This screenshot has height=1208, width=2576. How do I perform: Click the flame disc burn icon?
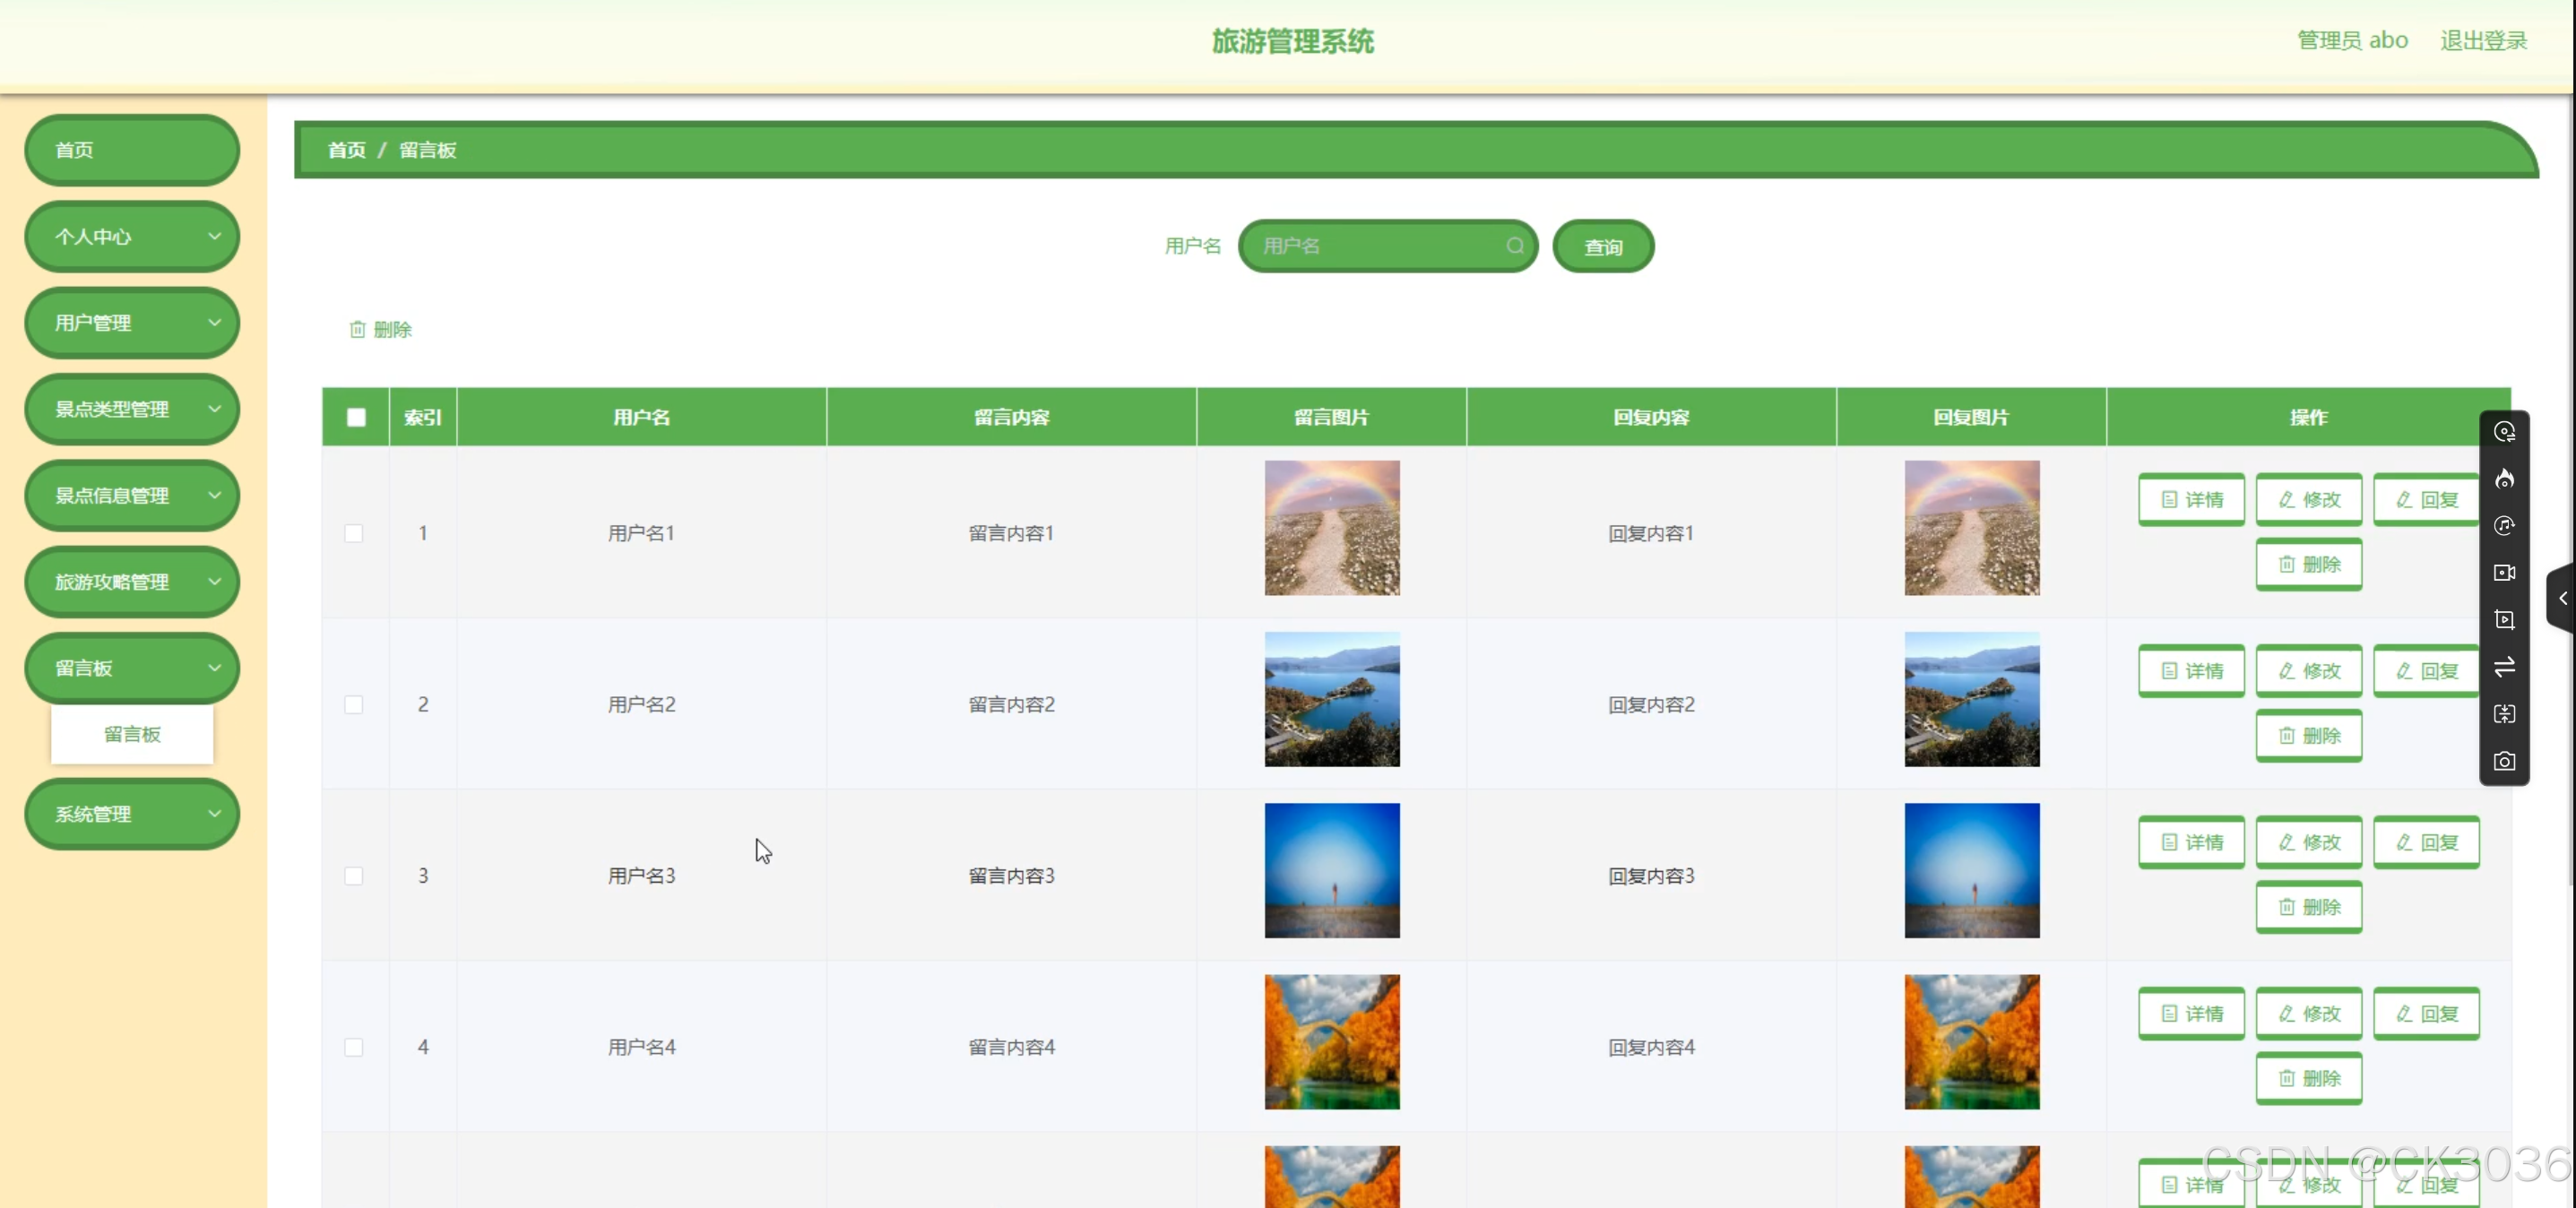pyautogui.click(x=2504, y=479)
